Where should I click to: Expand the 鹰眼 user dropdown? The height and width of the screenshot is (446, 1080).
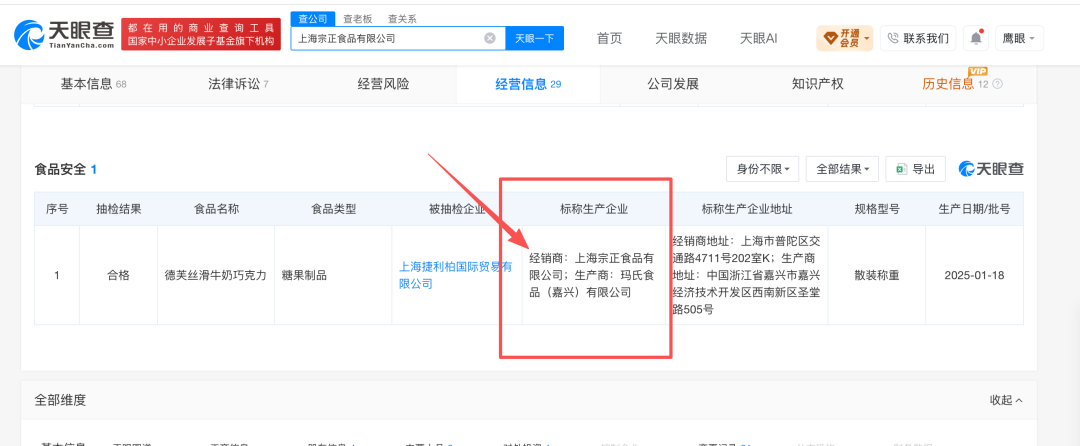point(1019,38)
